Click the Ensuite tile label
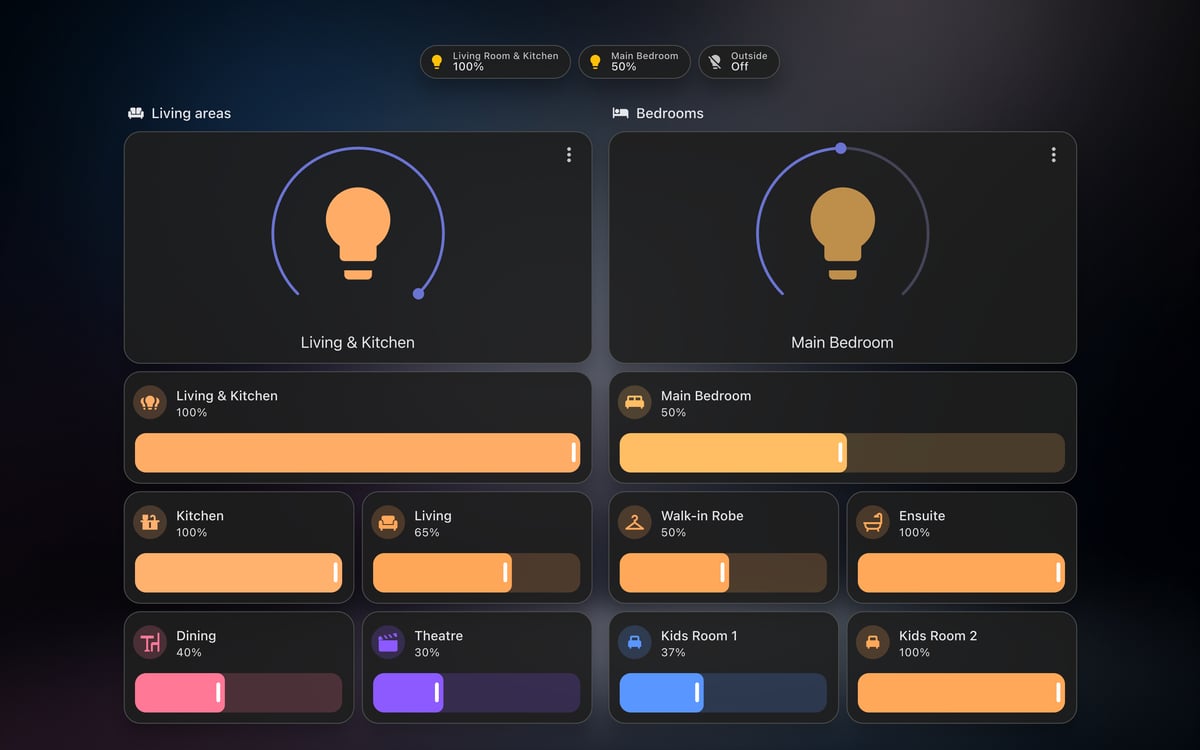 coord(922,516)
